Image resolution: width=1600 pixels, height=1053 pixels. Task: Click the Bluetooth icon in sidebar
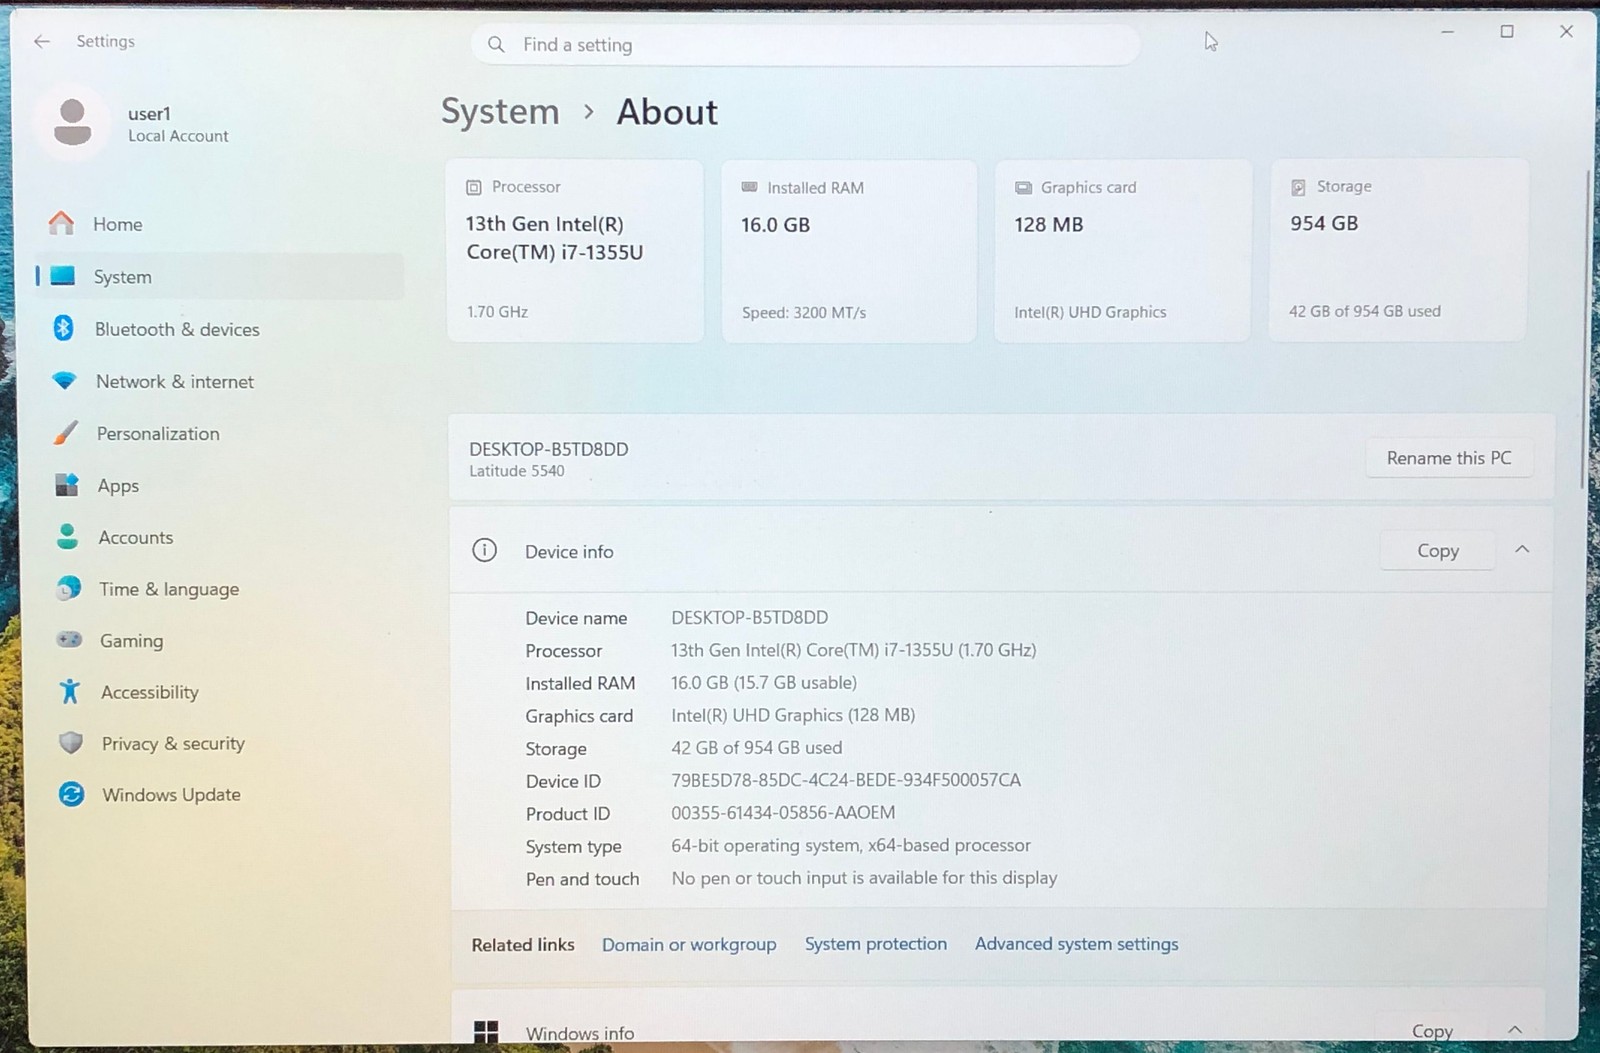pos(64,328)
